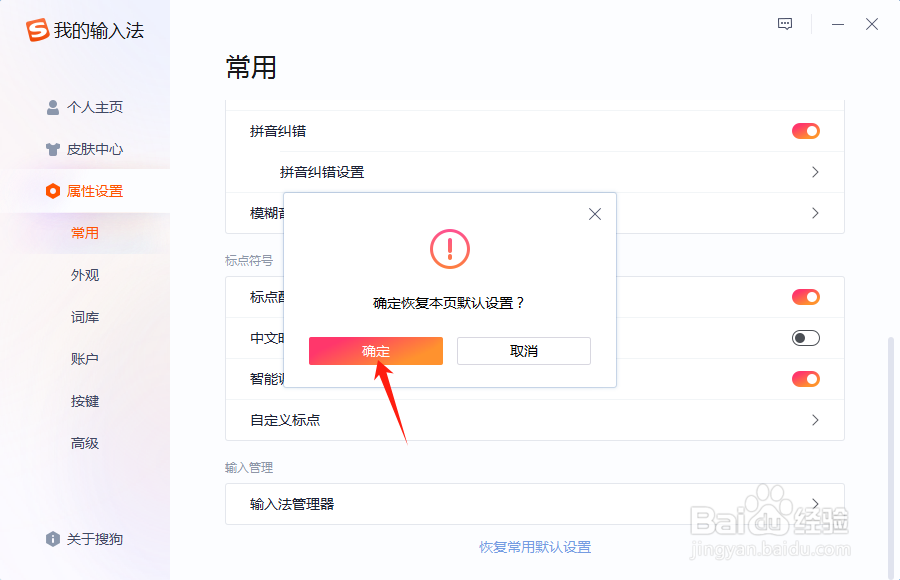This screenshot has height=580, width=900.
Task: Click the 皮肤中心 skin icon
Action: (52, 149)
